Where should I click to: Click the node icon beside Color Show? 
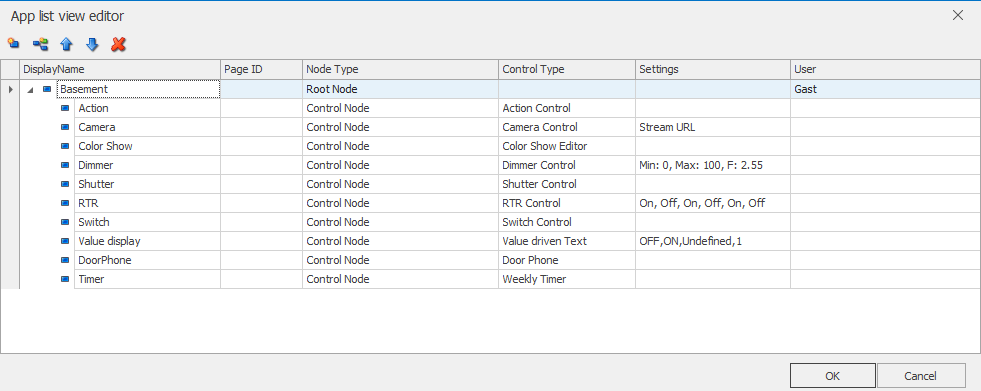pyautogui.click(x=65, y=146)
